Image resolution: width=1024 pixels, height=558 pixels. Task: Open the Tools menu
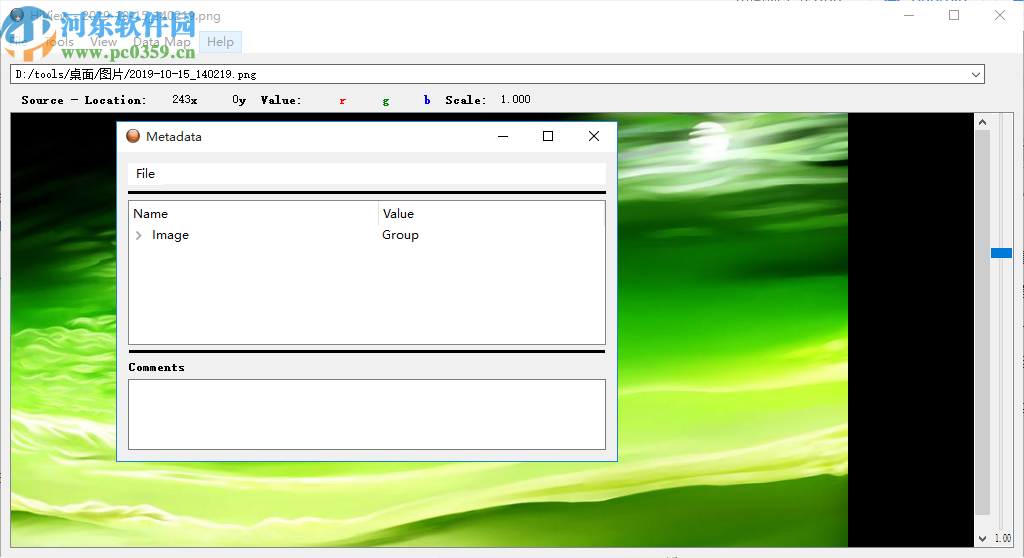pos(60,42)
